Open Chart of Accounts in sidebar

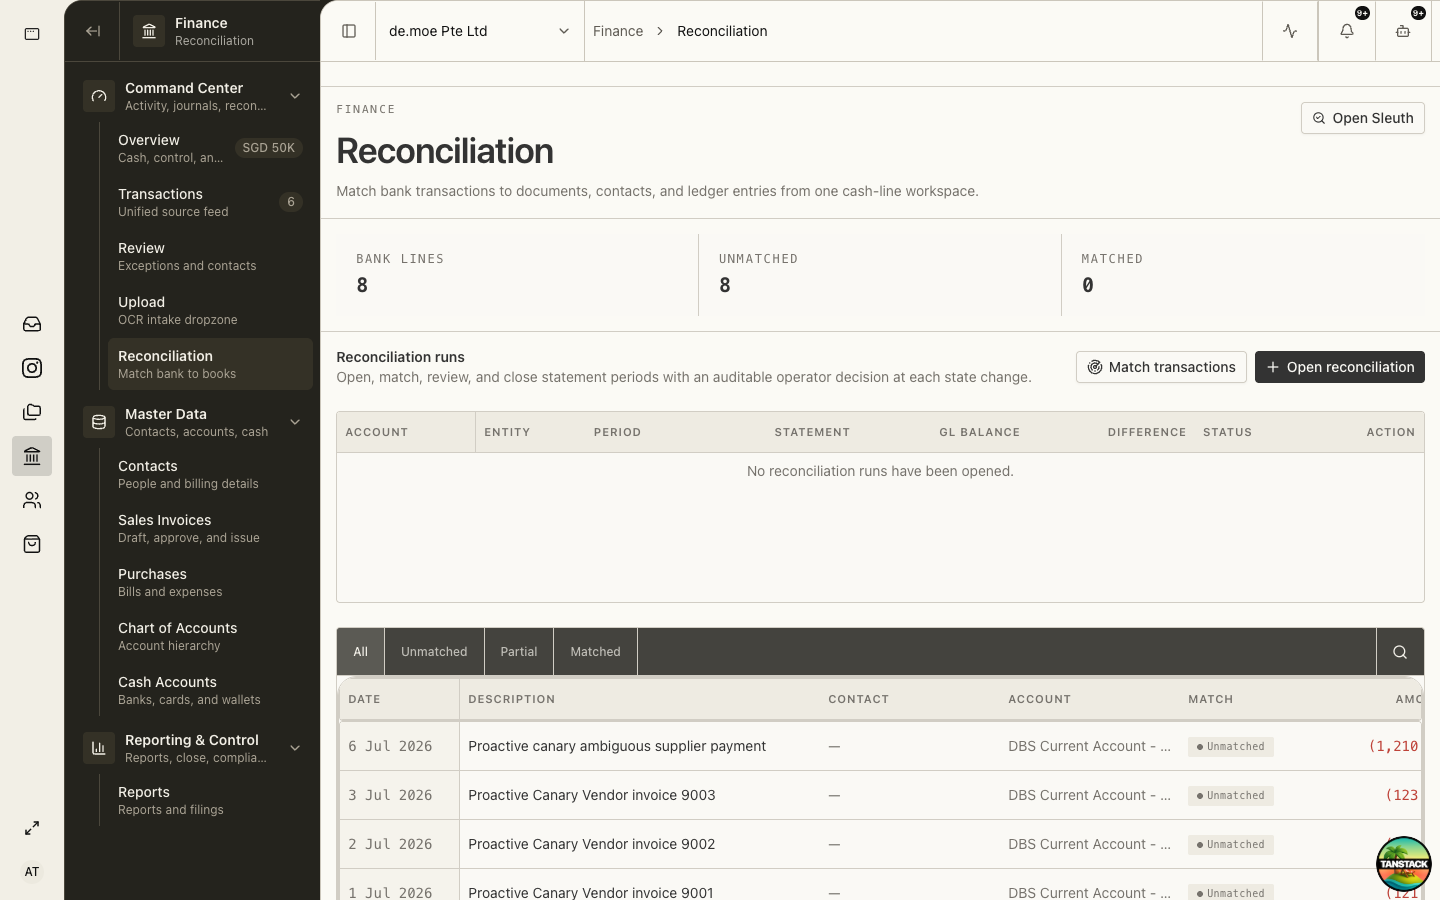coord(210,636)
